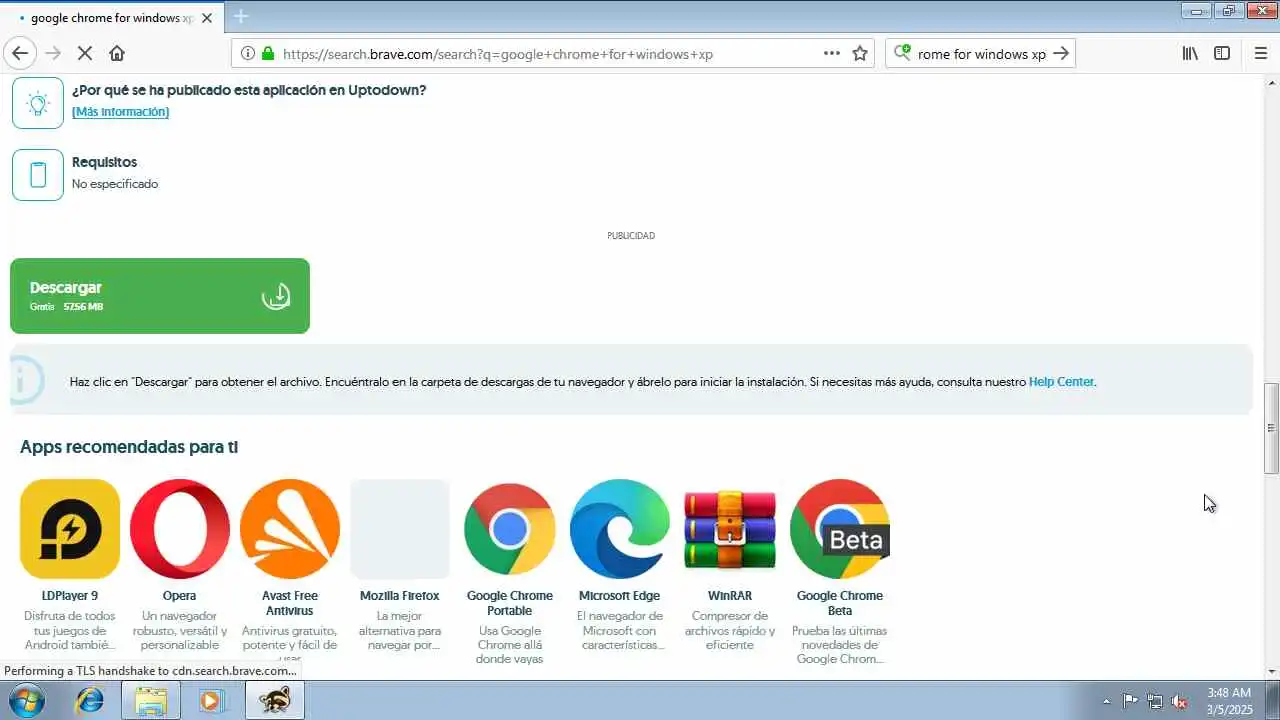Open the Windows Start button
1280x720 pixels.
[x=27, y=700]
